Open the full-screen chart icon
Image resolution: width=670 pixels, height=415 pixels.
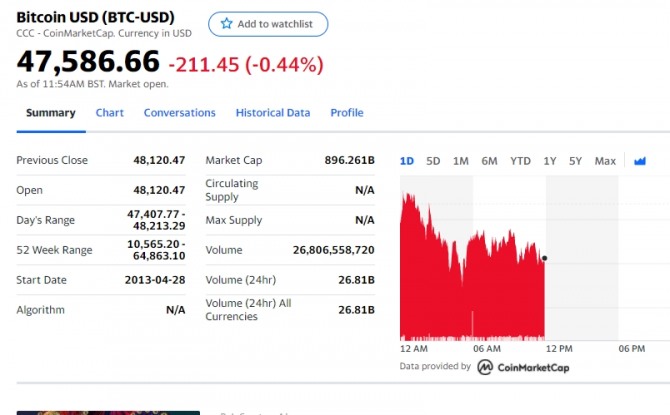[640, 161]
